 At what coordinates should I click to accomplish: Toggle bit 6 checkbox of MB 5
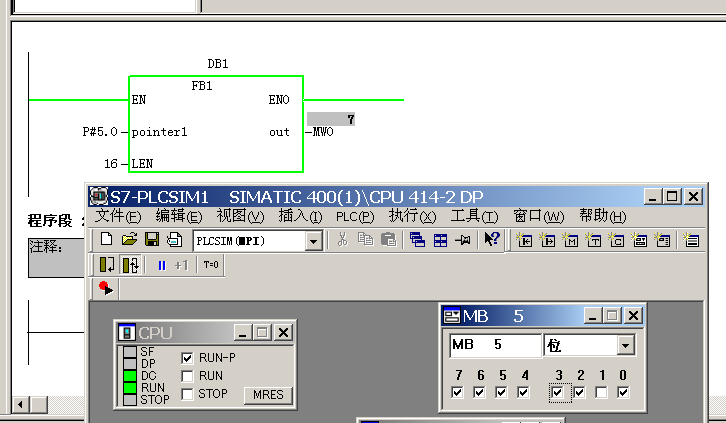click(479, 392)
